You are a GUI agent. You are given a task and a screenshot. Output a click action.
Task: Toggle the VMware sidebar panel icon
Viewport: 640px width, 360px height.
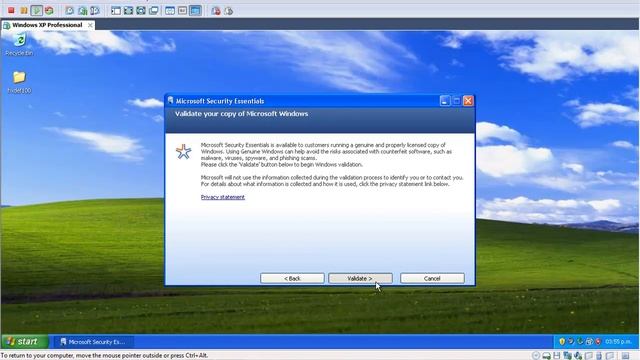point(116,11)
